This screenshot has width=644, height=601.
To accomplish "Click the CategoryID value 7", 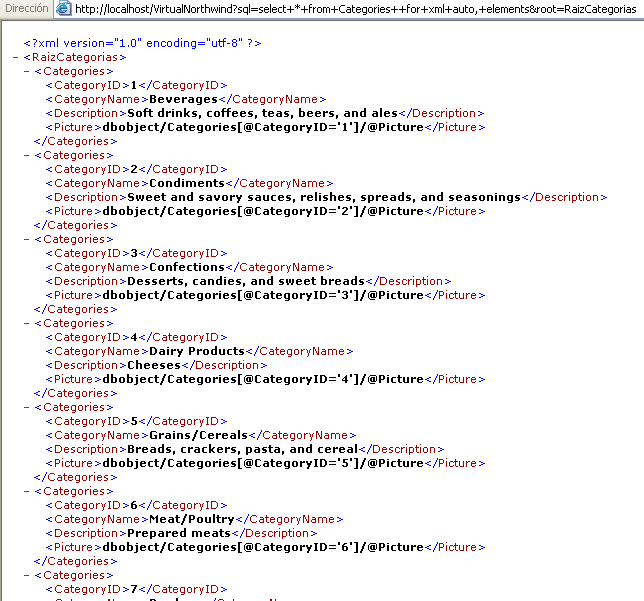I will [x=134, y=589].
